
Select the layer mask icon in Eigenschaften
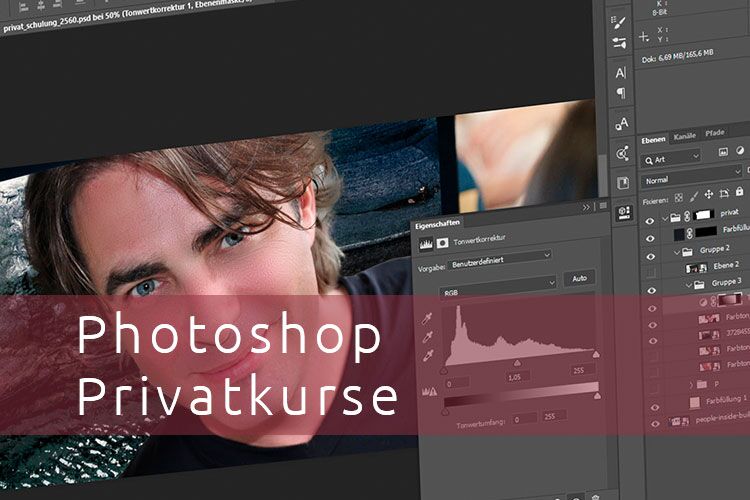(442, 243)
